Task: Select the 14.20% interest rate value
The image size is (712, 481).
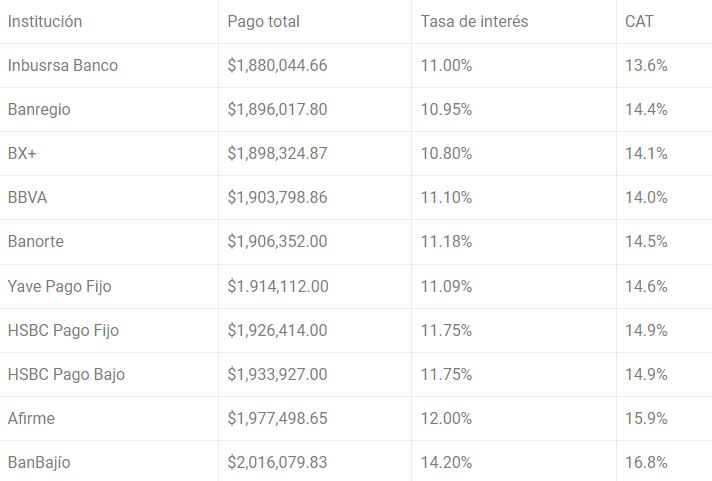Action: click(446, 462)
